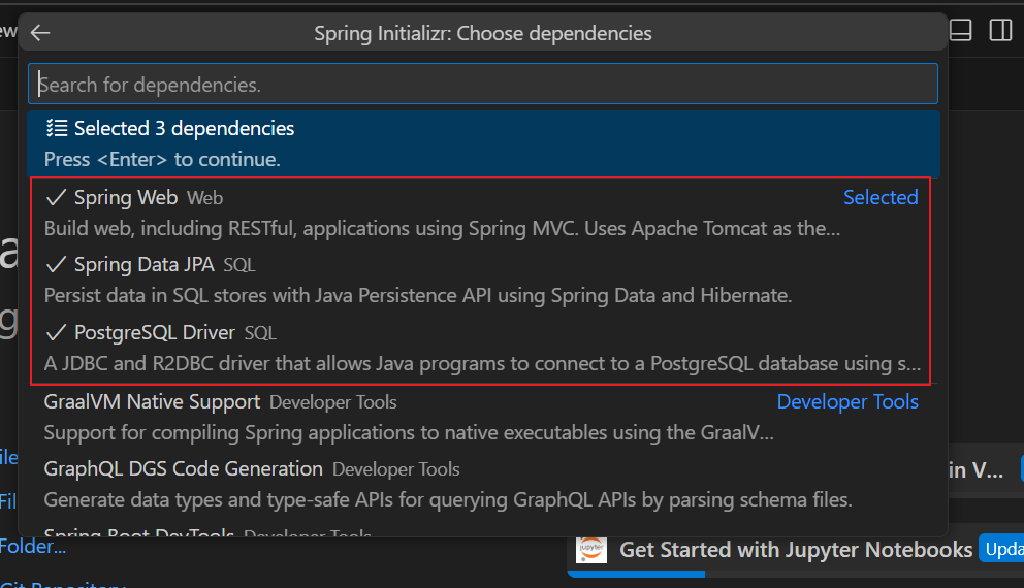Click the Jupyter logo in the notification
The image size is (1024, 588).
click(x=592, y=549)
